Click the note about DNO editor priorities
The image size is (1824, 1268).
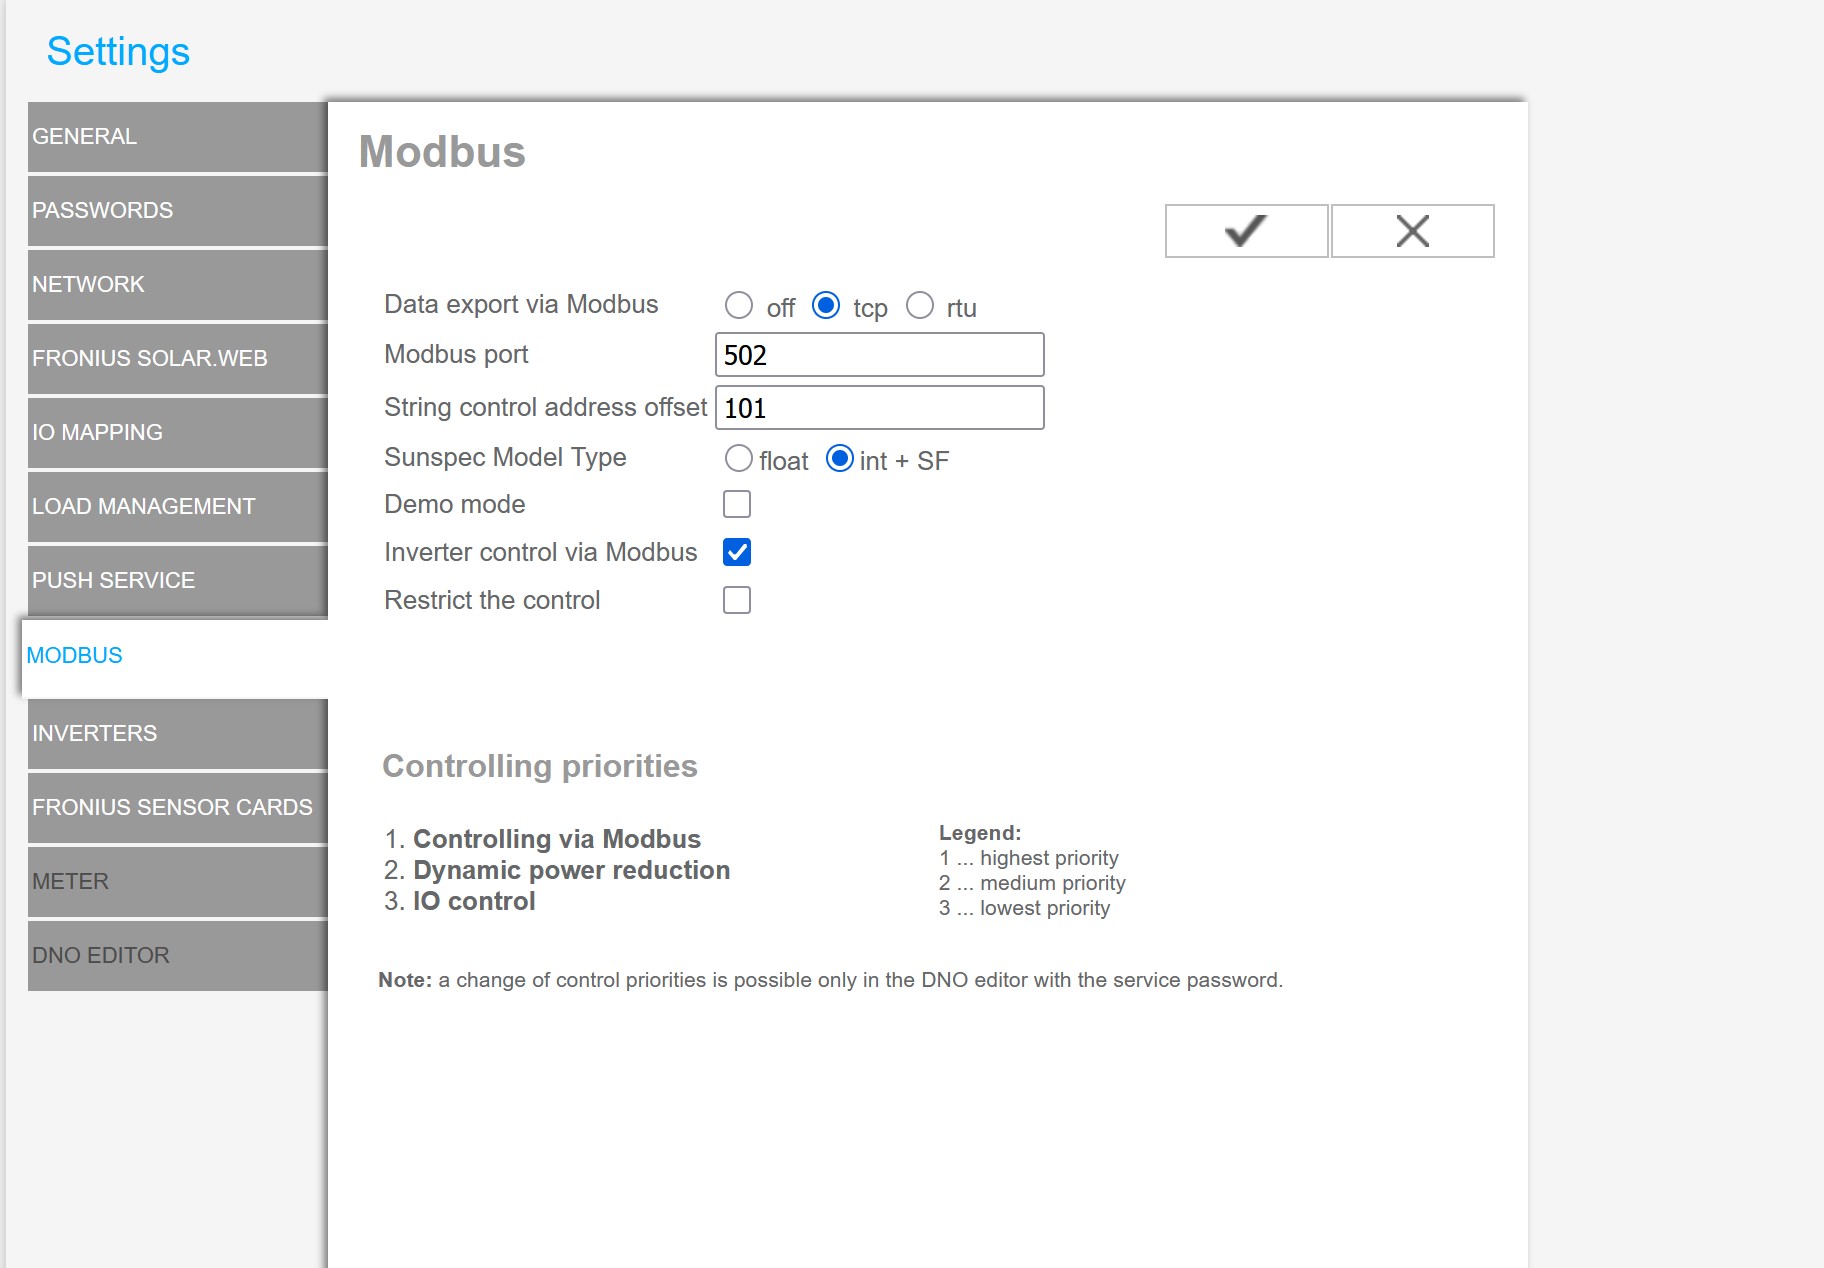(x=830, y=980)
